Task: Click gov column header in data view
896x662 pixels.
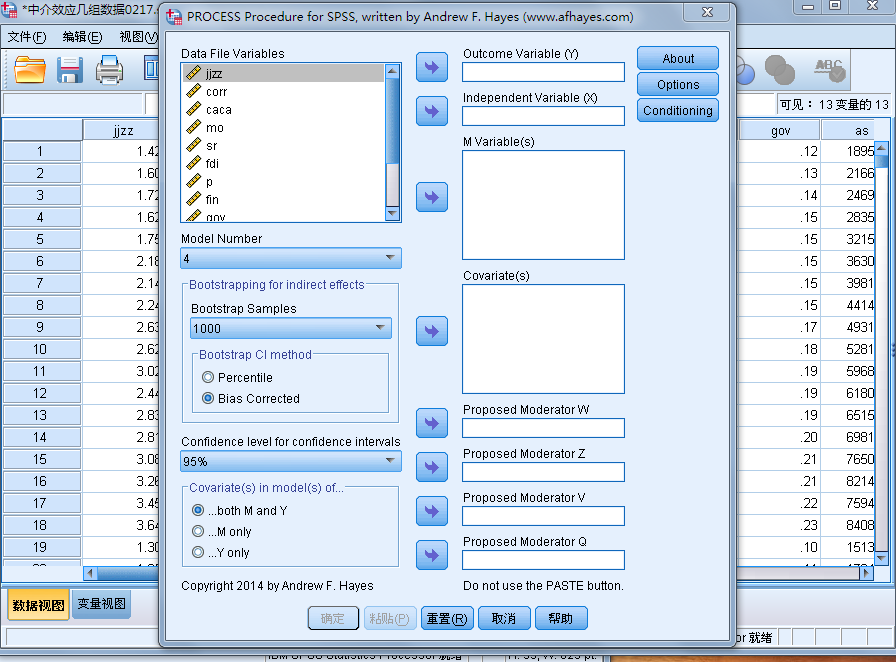Action: point(780,130)
